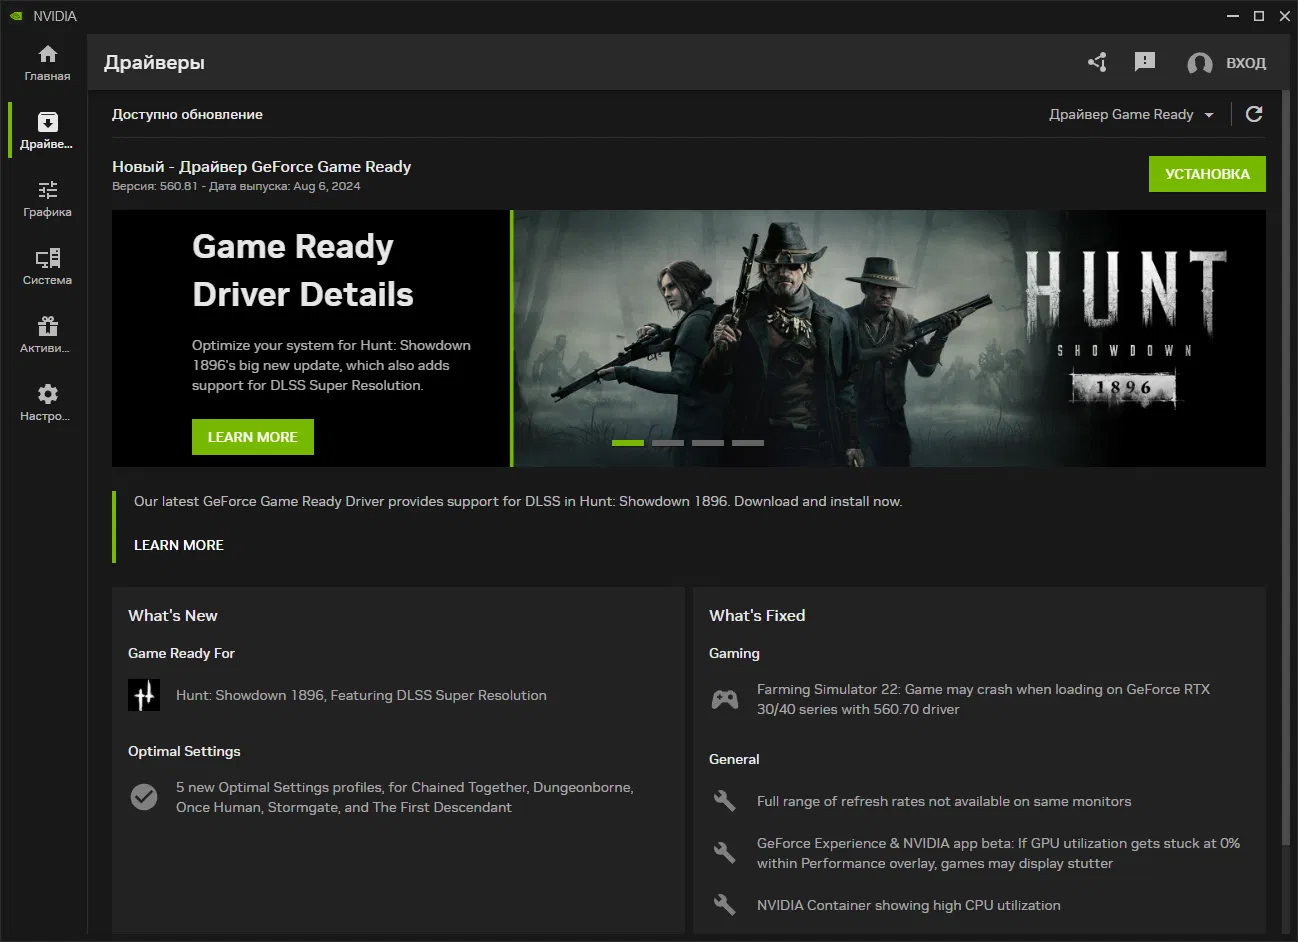Click the УСТАНОВКА install button
This screenshot has width=1298, height=942.
coord(1207,174)
